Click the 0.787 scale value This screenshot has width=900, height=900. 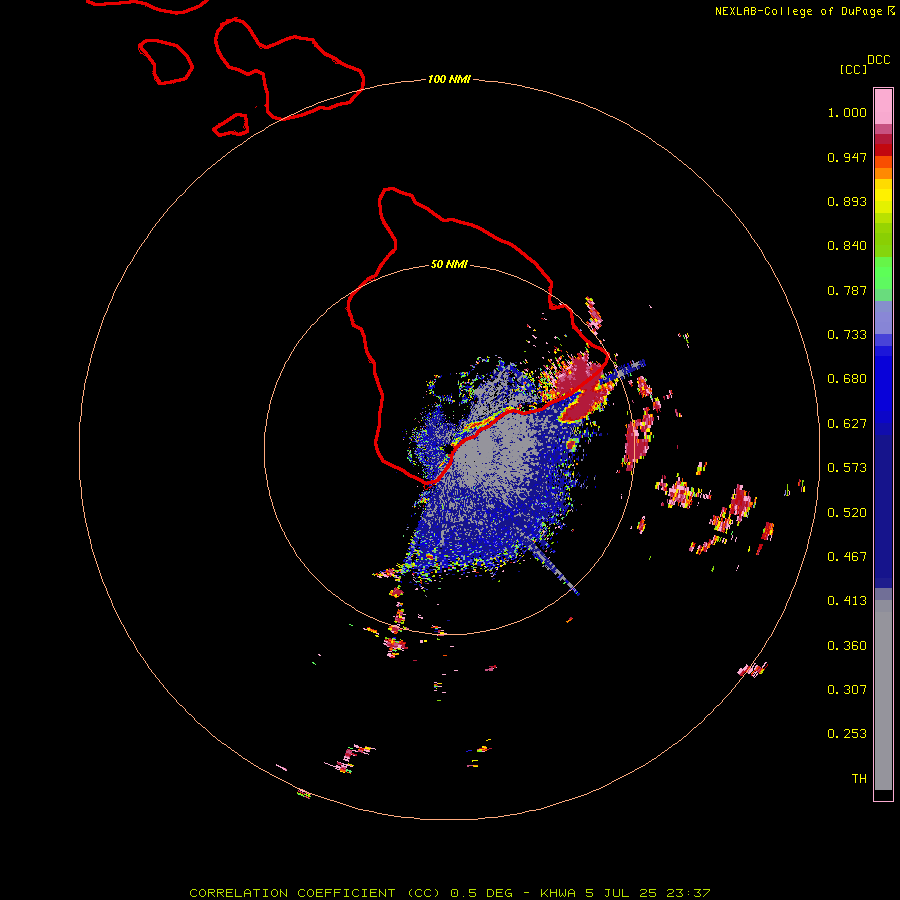tap(847, 290)
